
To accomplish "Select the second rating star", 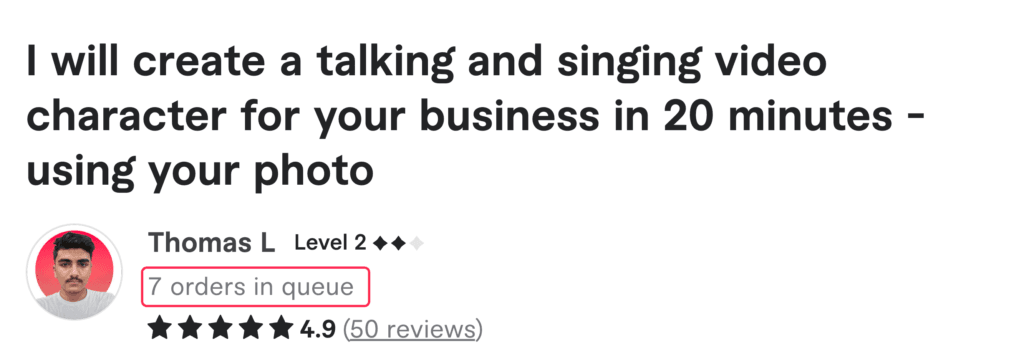I will 190,328.
